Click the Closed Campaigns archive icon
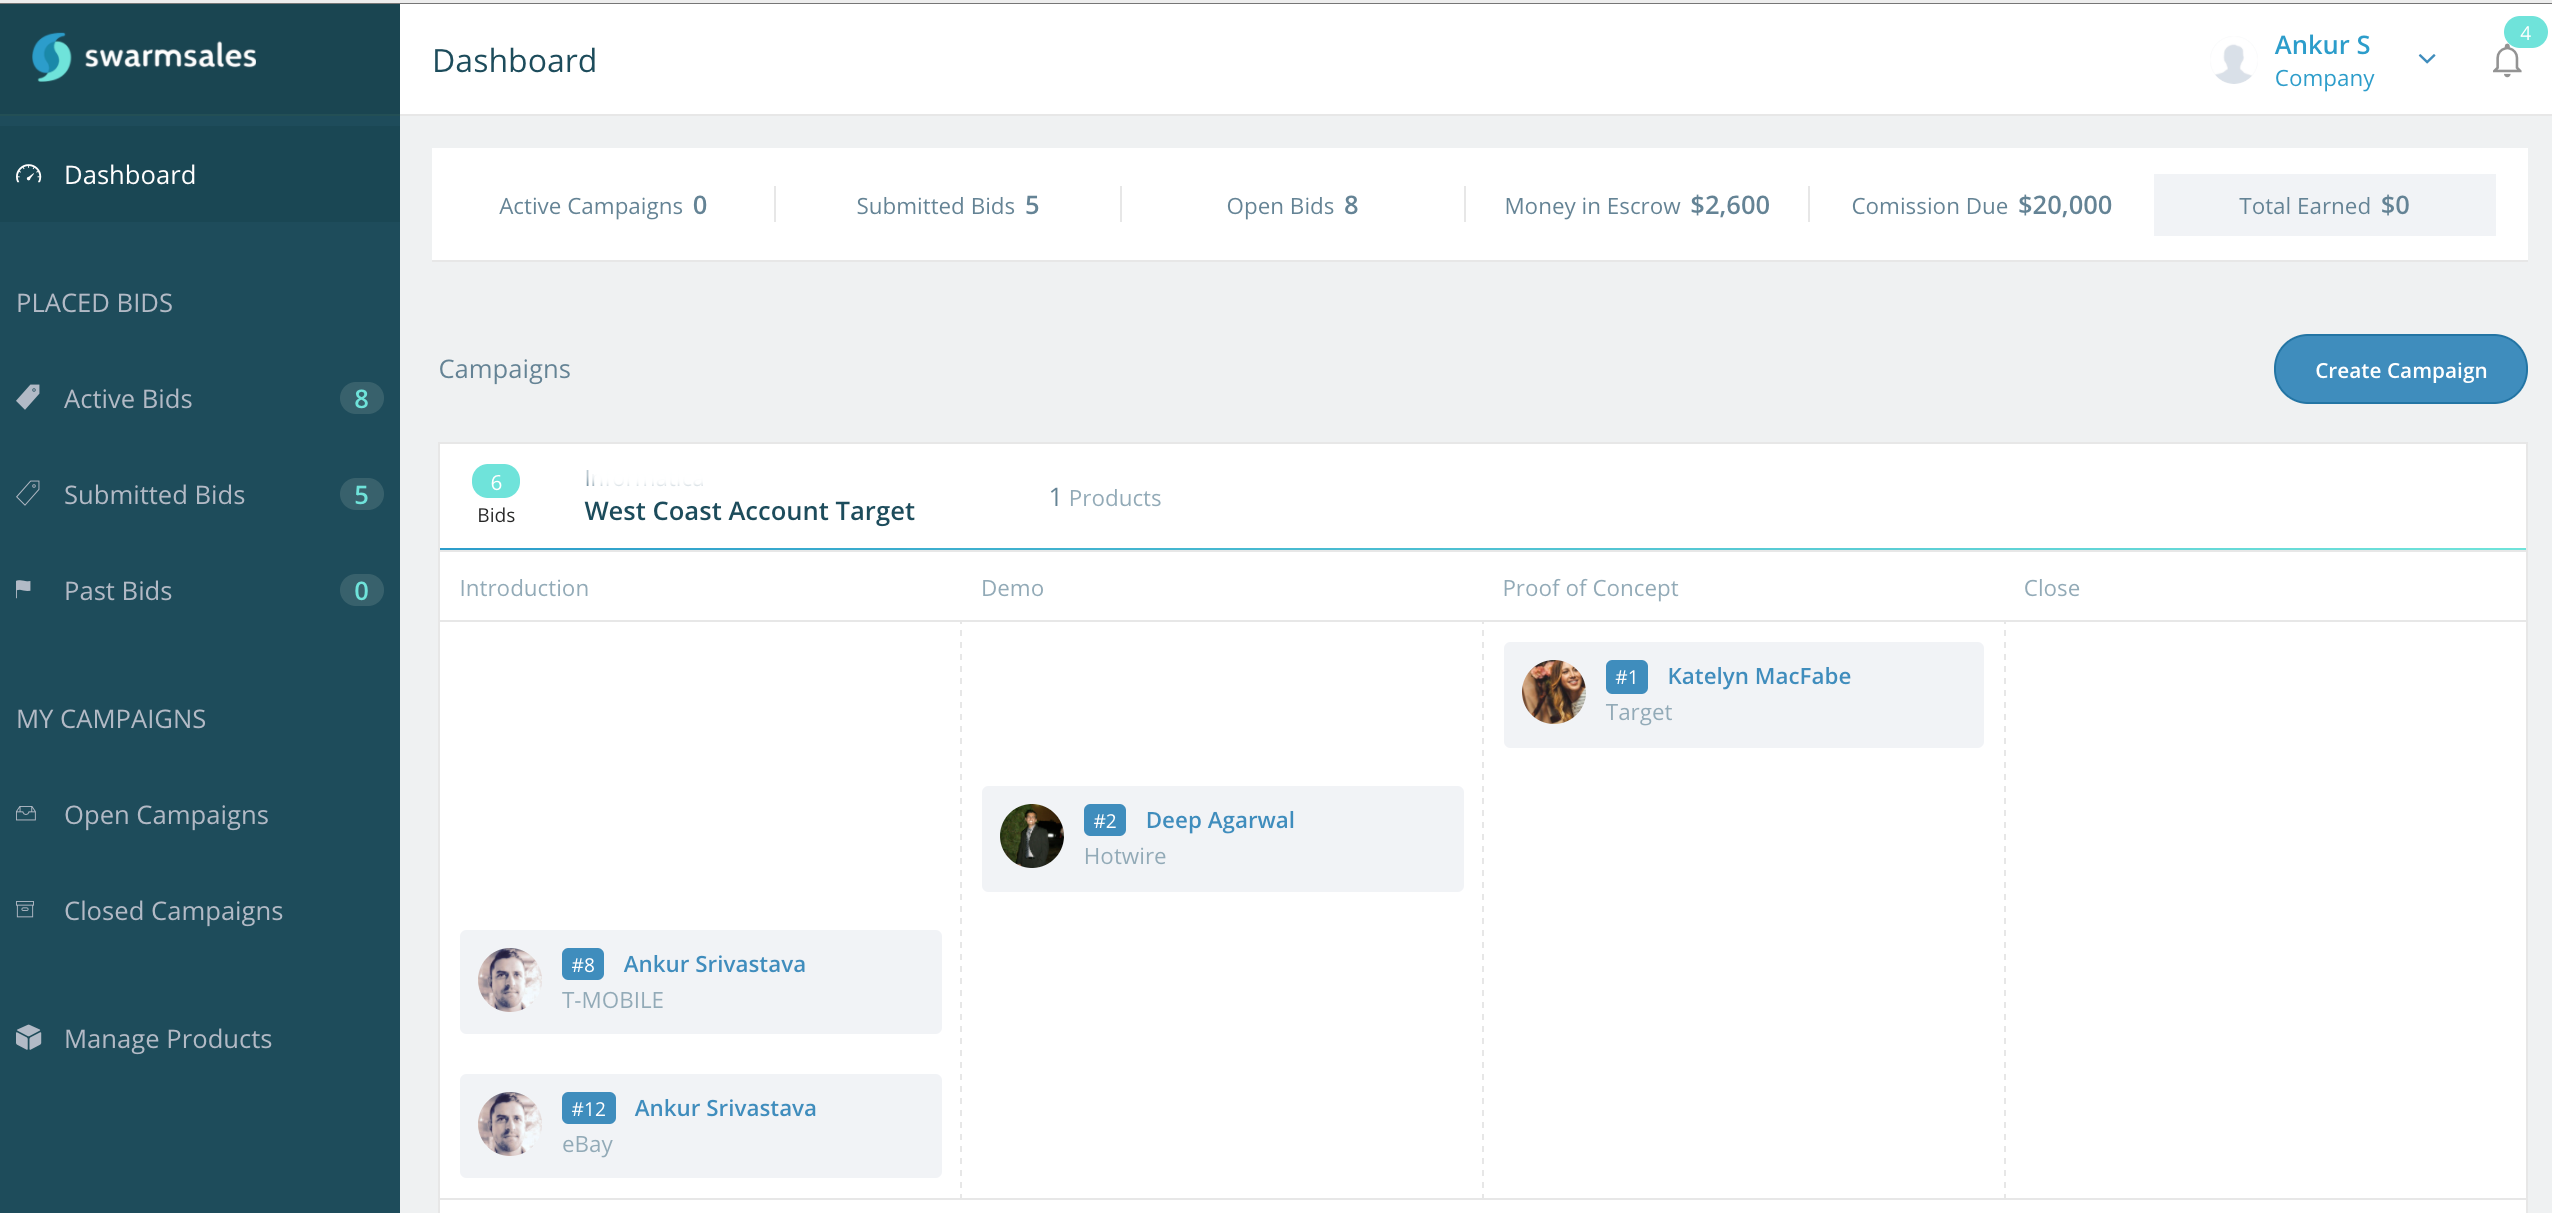This screenshot has height=1214, width=2552. point(27,909)
